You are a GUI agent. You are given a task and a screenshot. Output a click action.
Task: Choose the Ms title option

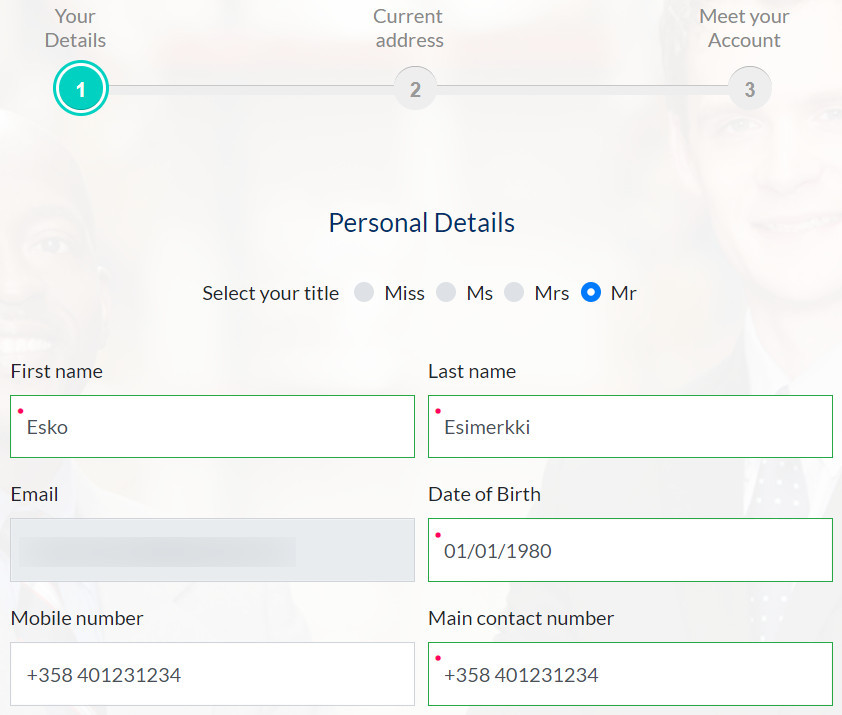tap(446, 293)
